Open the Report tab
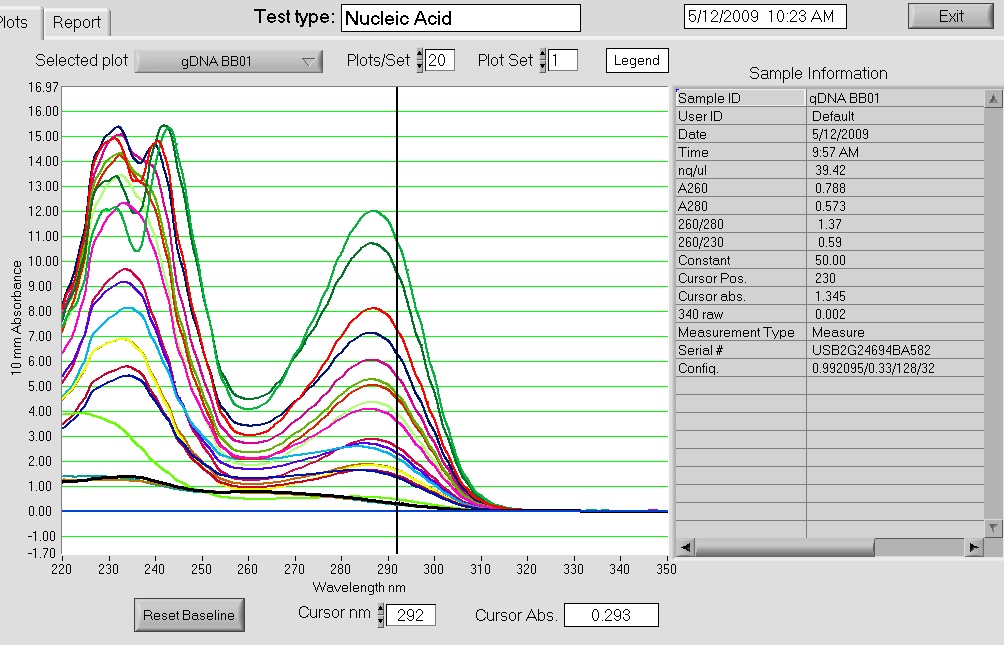The height and width of the screenshot is (645, 1004). [x=76, y=22]
